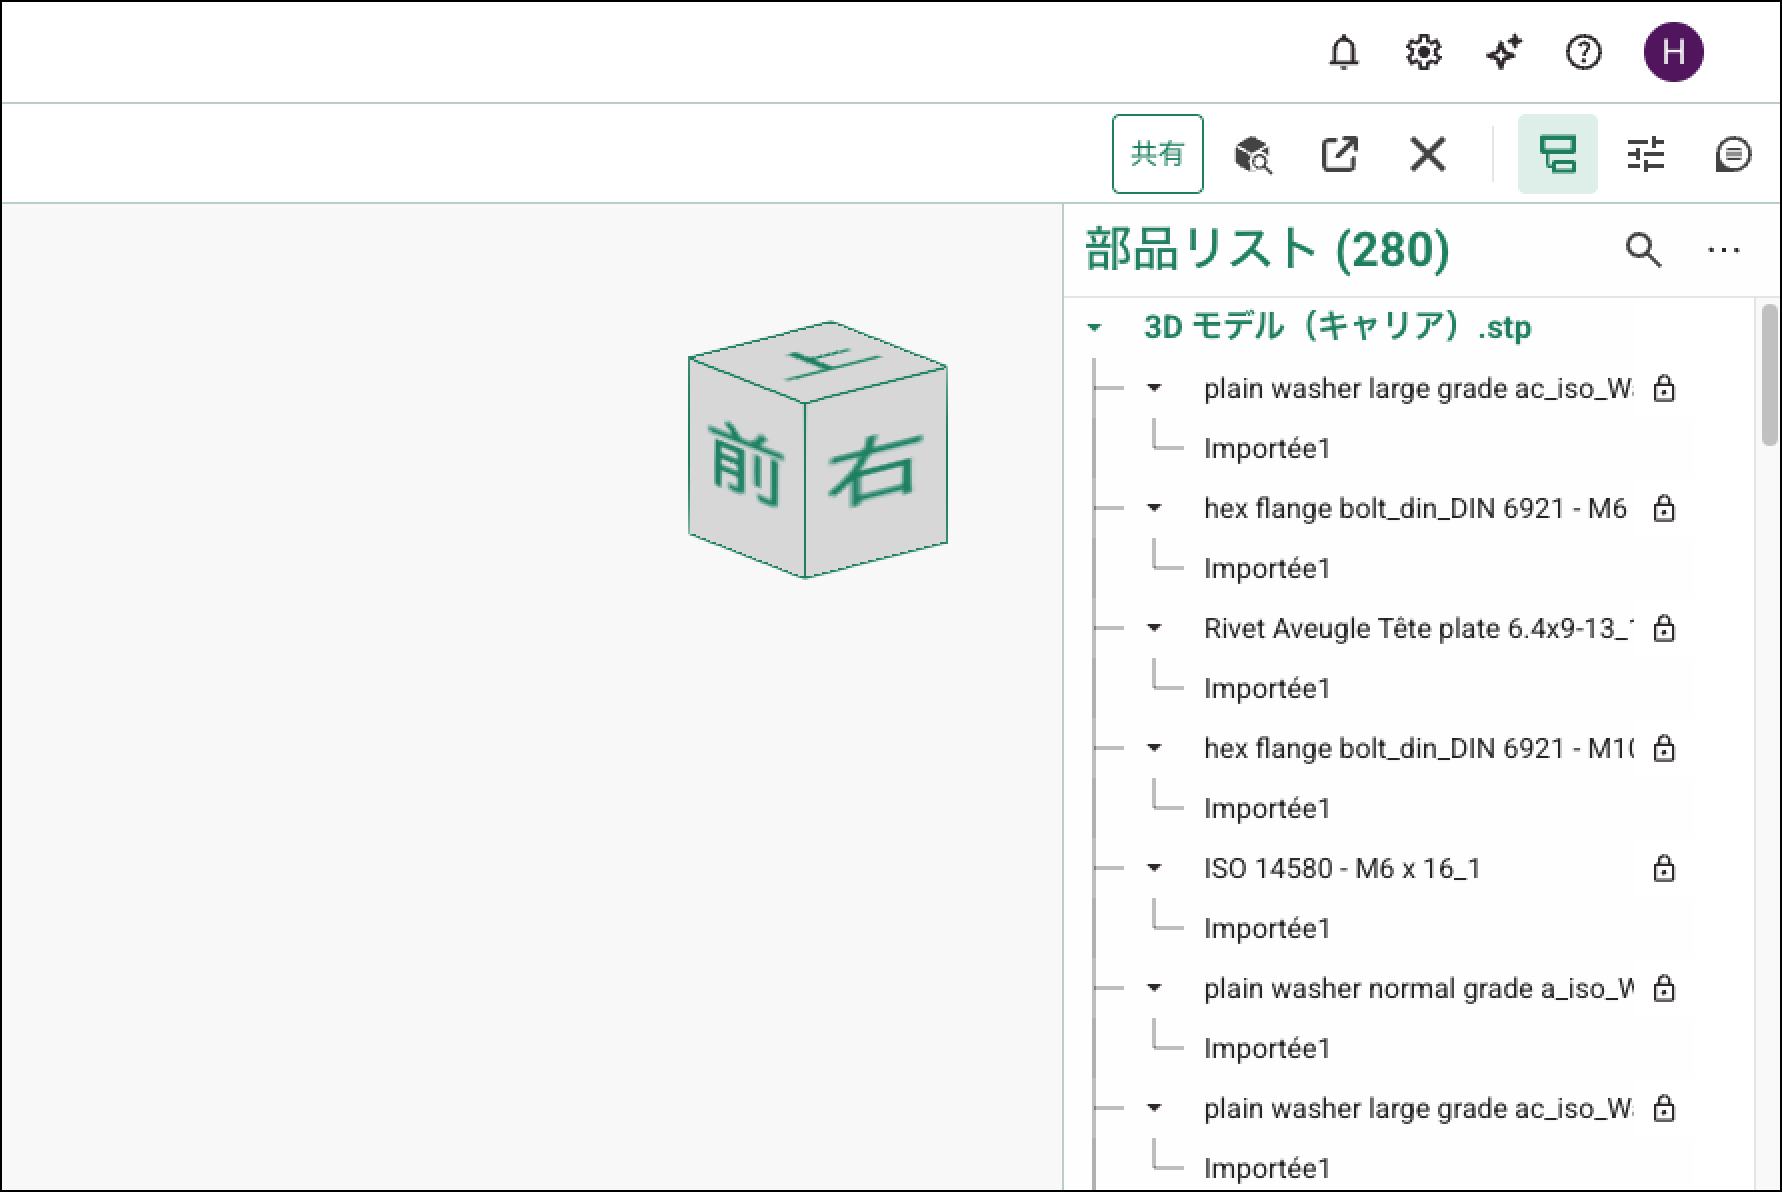Open the user account avatar H

1673,52
